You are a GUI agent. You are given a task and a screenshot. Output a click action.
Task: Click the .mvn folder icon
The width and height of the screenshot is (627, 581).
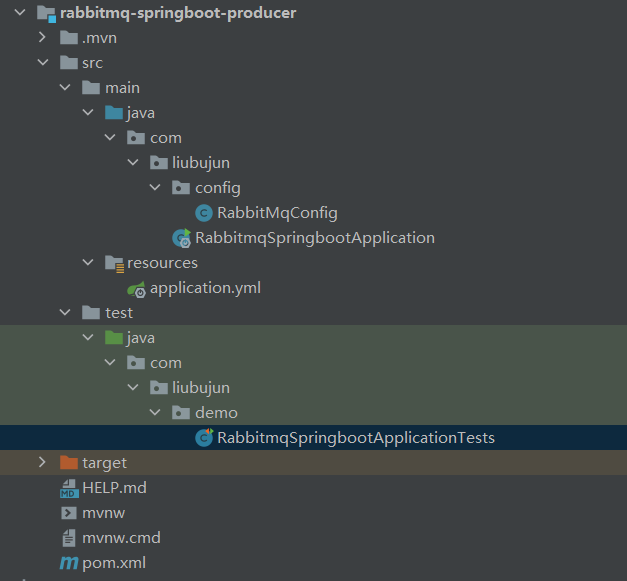click(x=69, y=38)
